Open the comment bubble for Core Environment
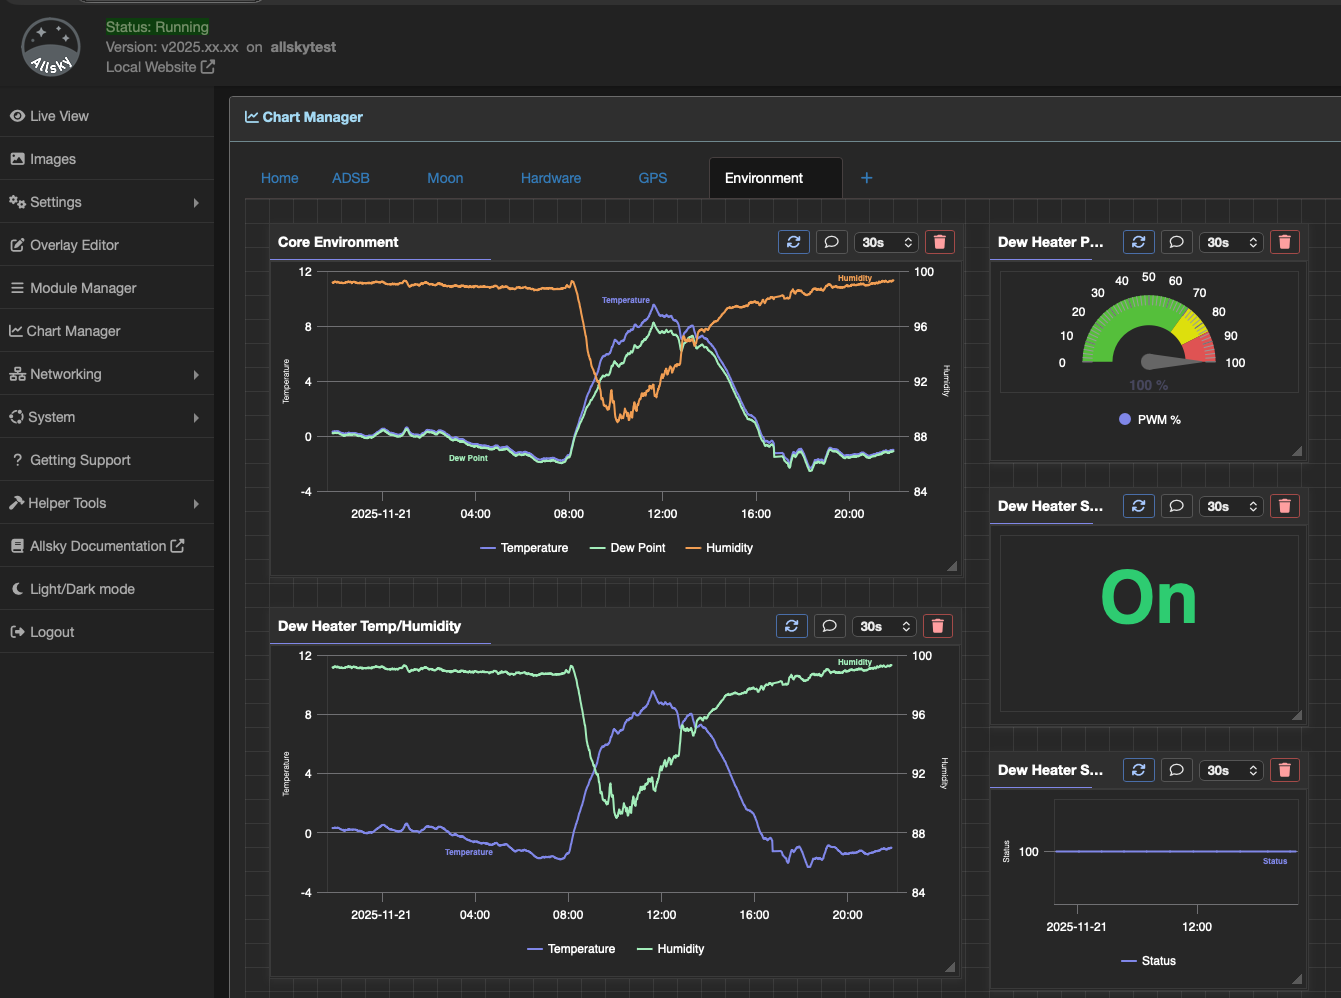 831,241
